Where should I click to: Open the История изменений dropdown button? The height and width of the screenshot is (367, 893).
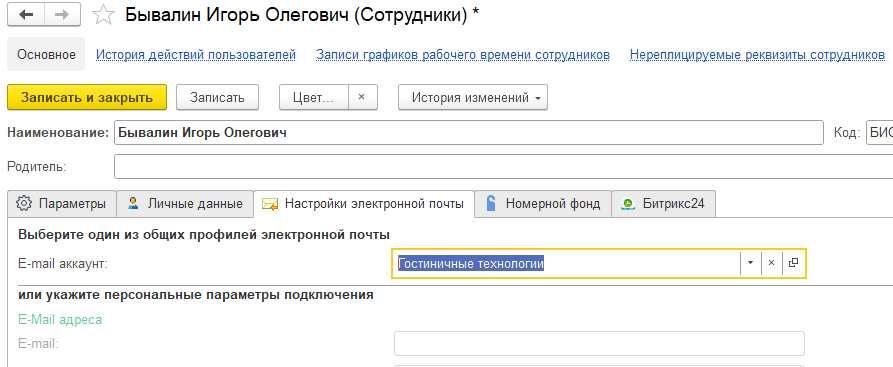[x=473, y=97]
